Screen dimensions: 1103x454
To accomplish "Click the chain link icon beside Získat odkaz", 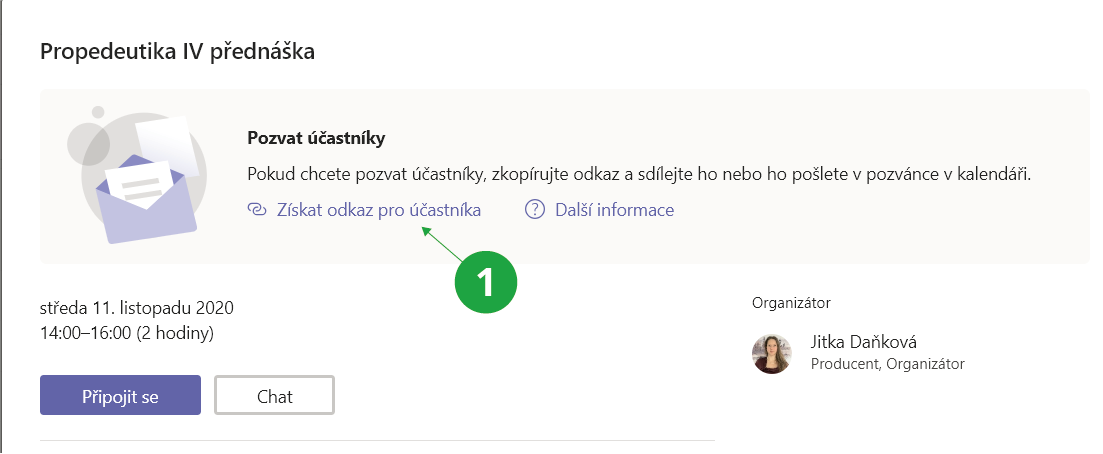I will (x=257, y=210).
